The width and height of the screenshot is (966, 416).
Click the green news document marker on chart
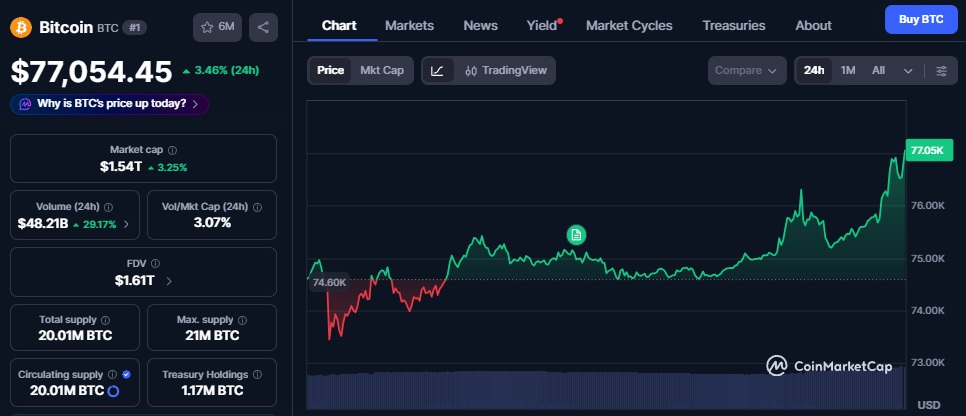point(576,234)
